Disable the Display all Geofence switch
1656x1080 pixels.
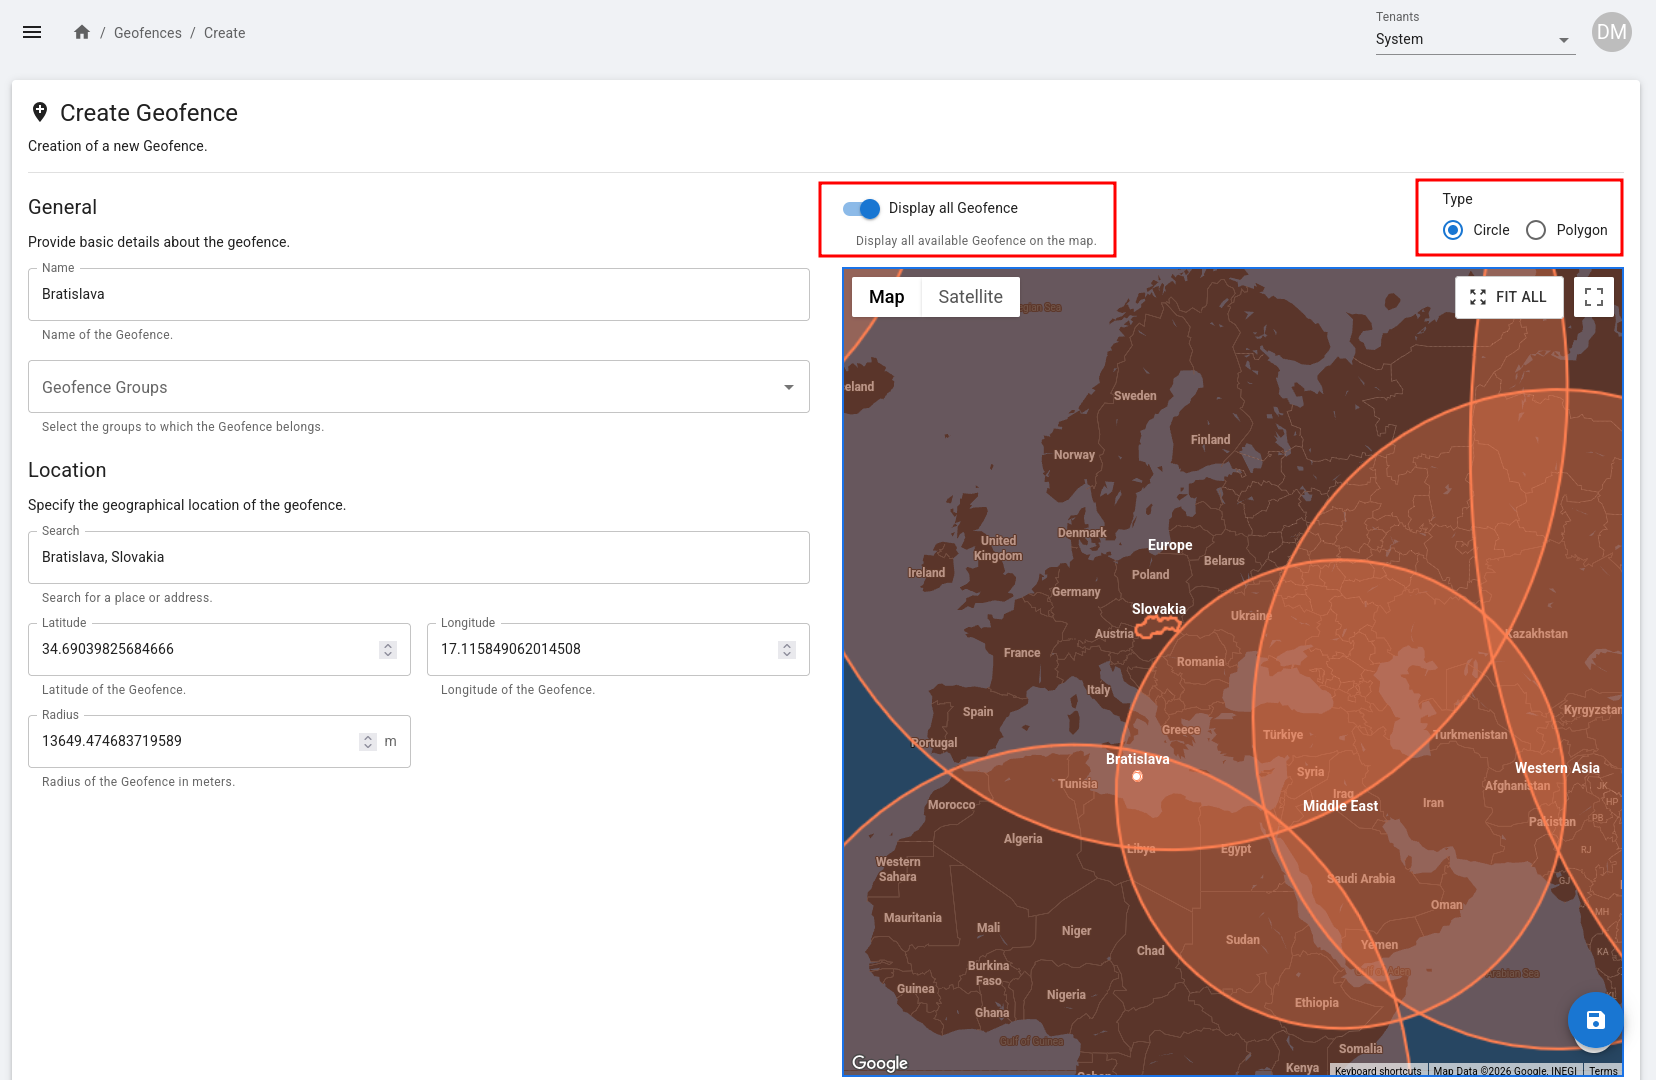(861, 208)
